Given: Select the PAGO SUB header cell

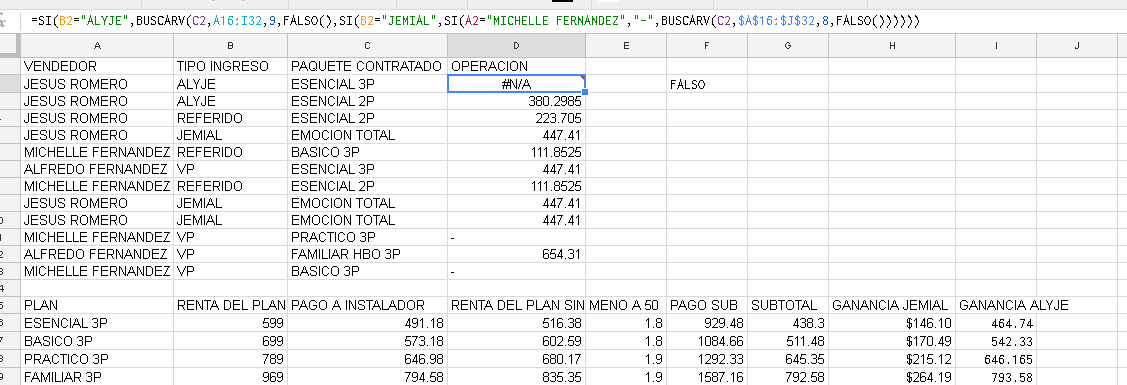Looking at the screenshot, I should [x=707, y=305].
